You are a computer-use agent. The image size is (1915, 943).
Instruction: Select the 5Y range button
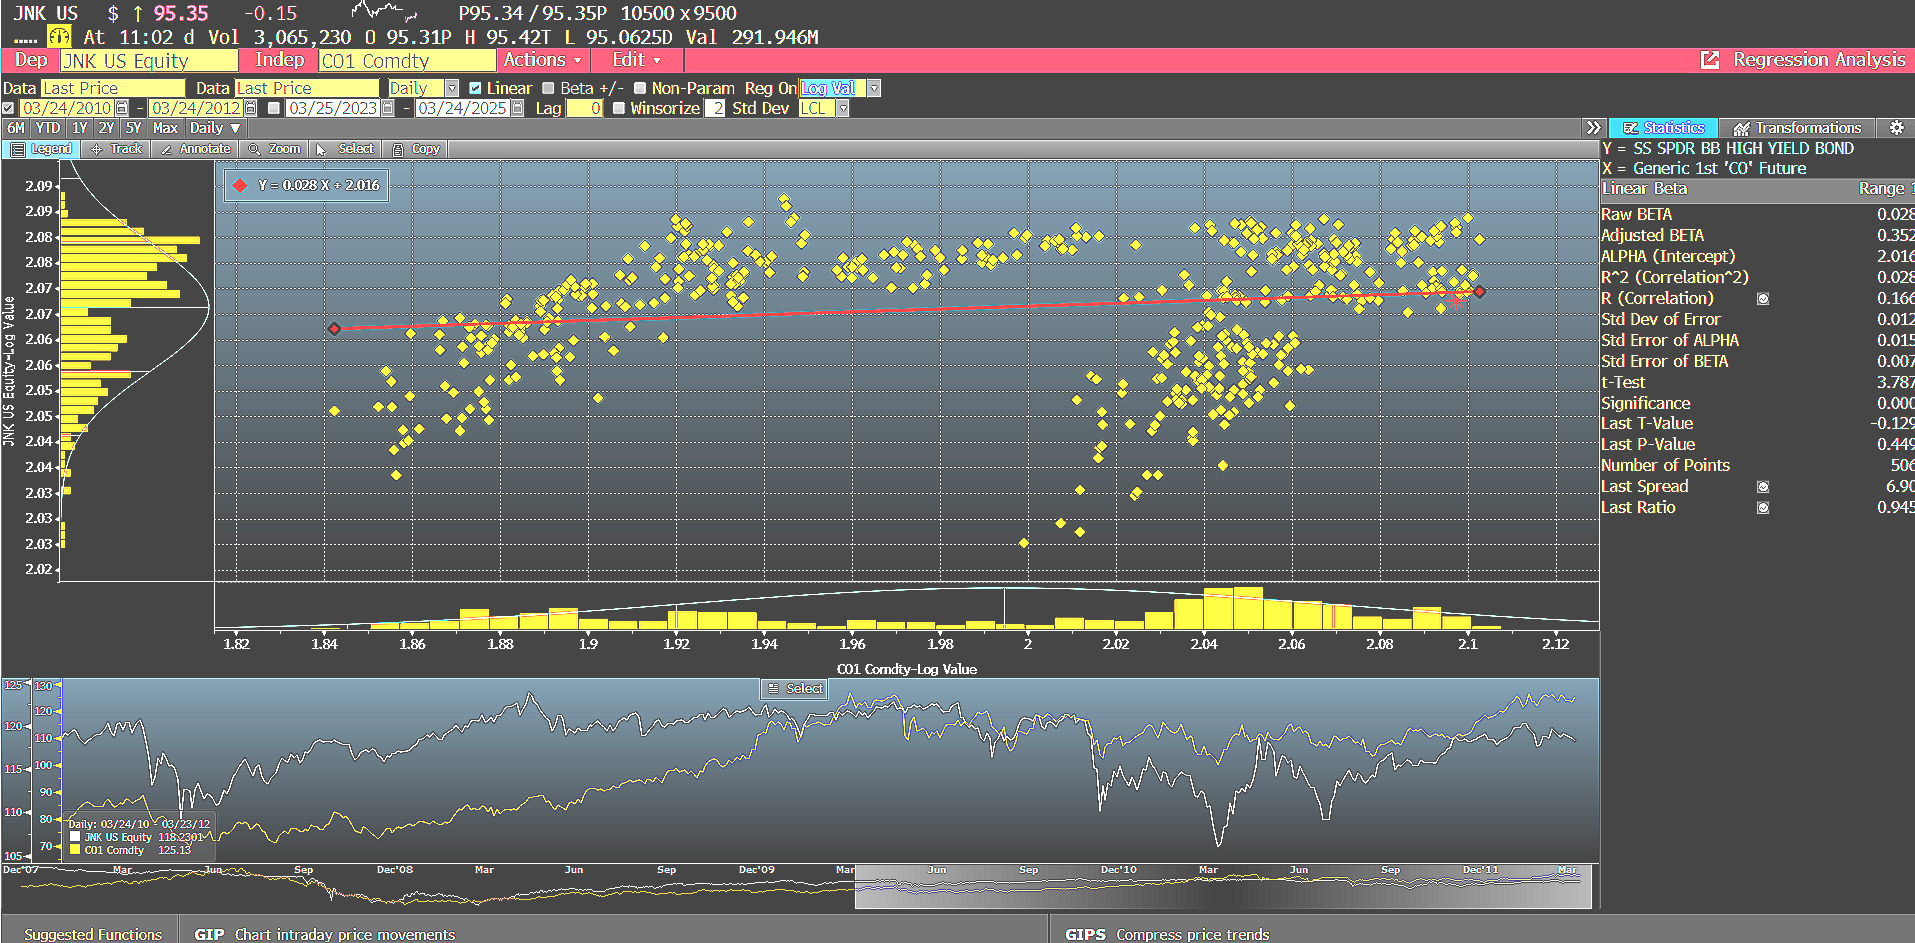pyautogui.click(x=133, y=128)
